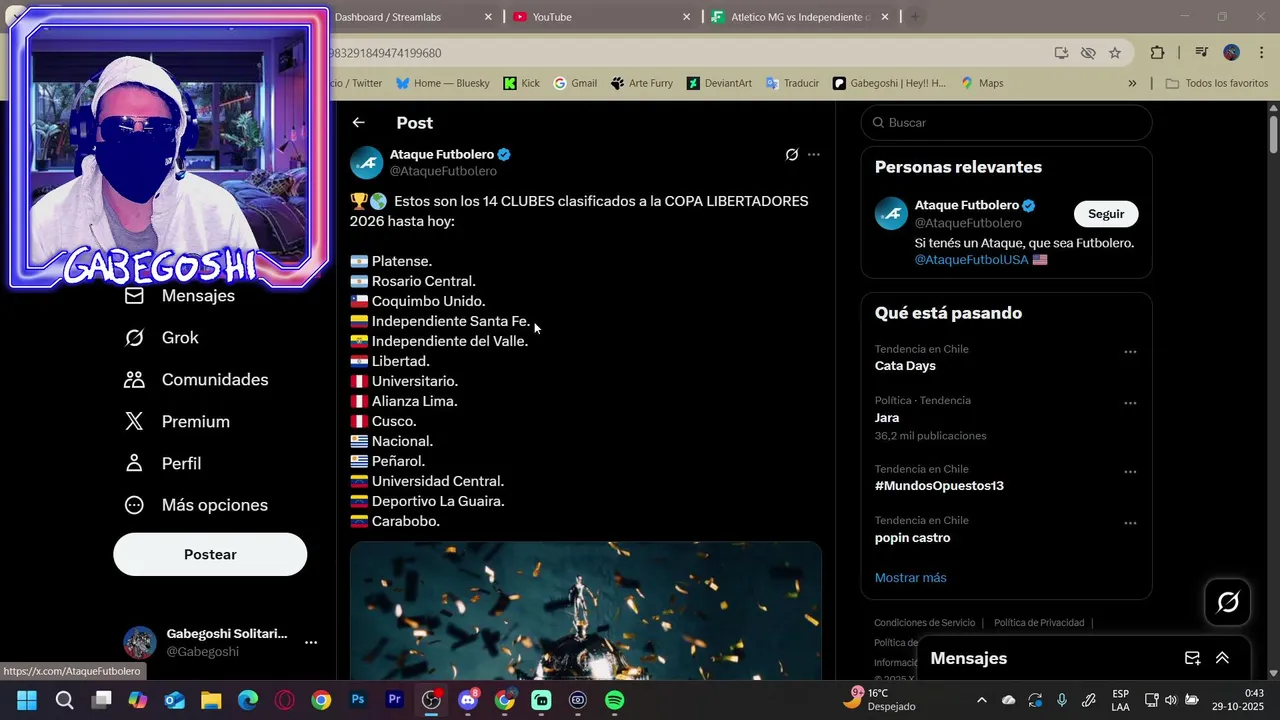
Task: Open the Maps bookmark
Action: (x=981, y=83)
